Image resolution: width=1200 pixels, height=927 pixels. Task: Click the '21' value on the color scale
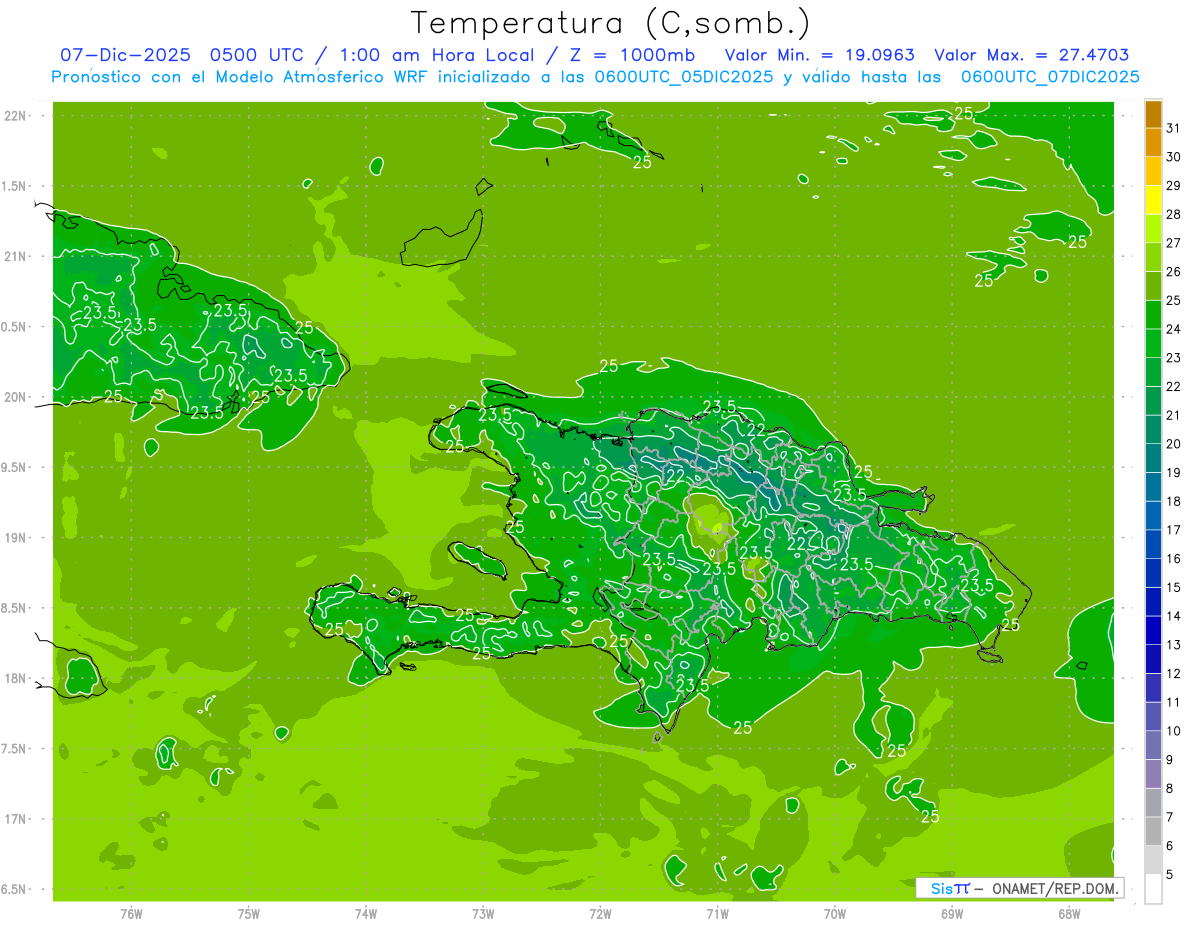[x=1174, y=415]
